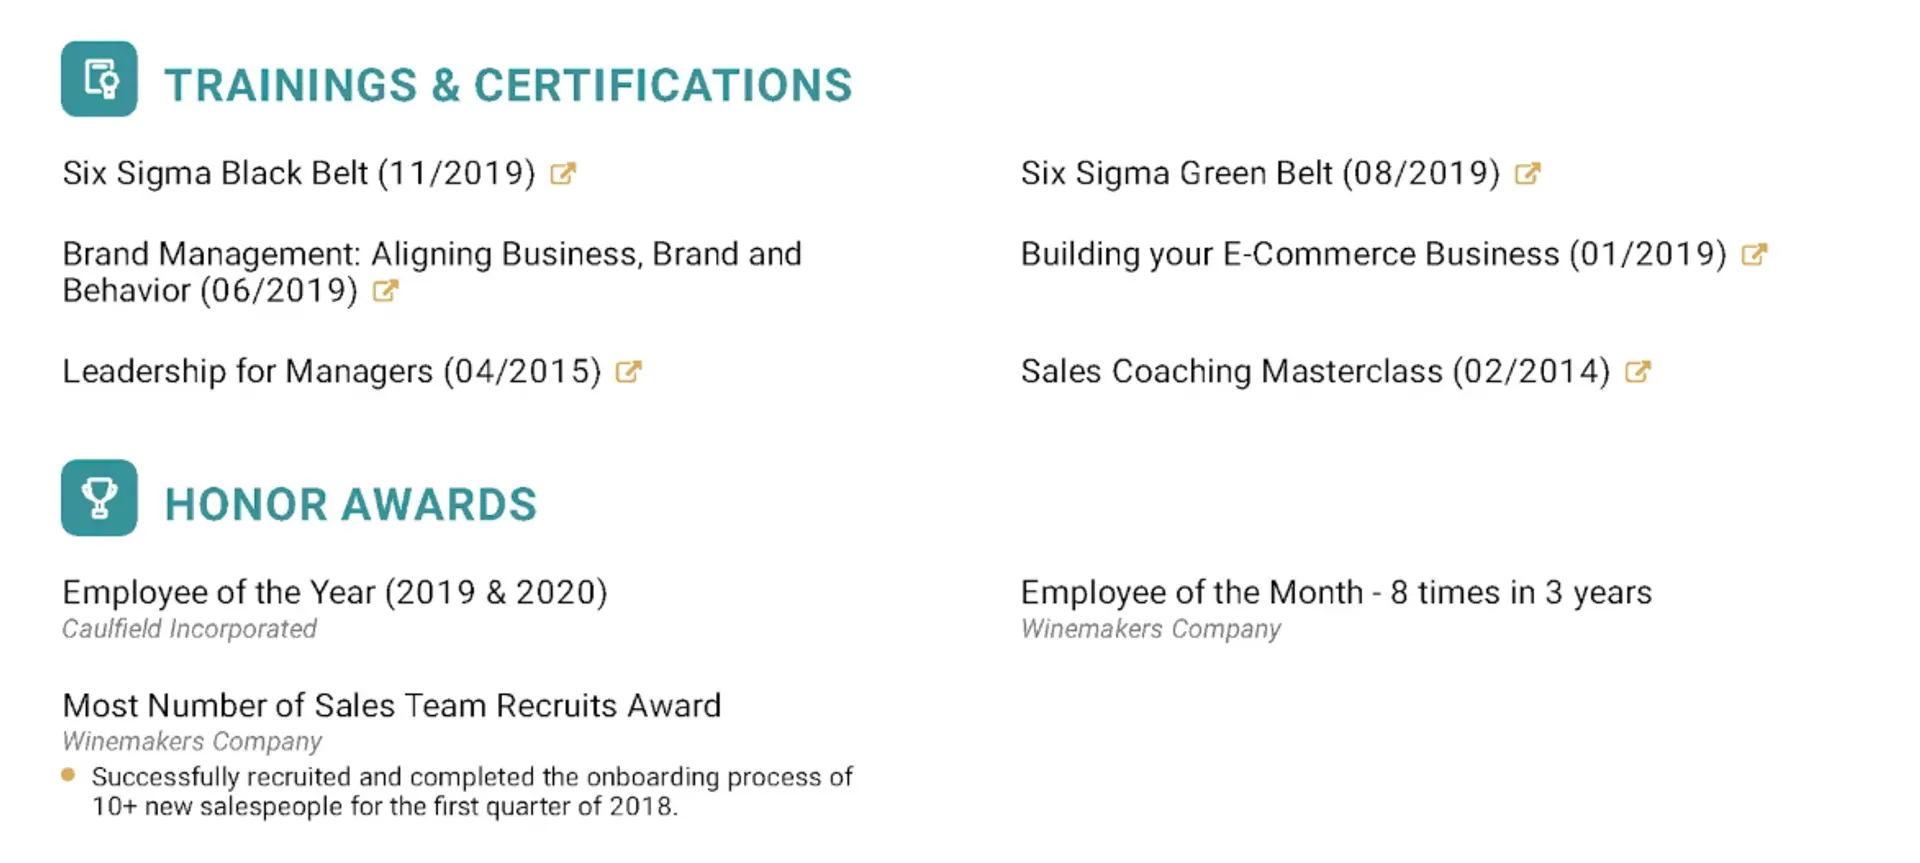The width and height of the screenshot is (1920, 863).
Task: Click Most Number of Sales Team Recruits Award
Action: [x=391, y=706]
